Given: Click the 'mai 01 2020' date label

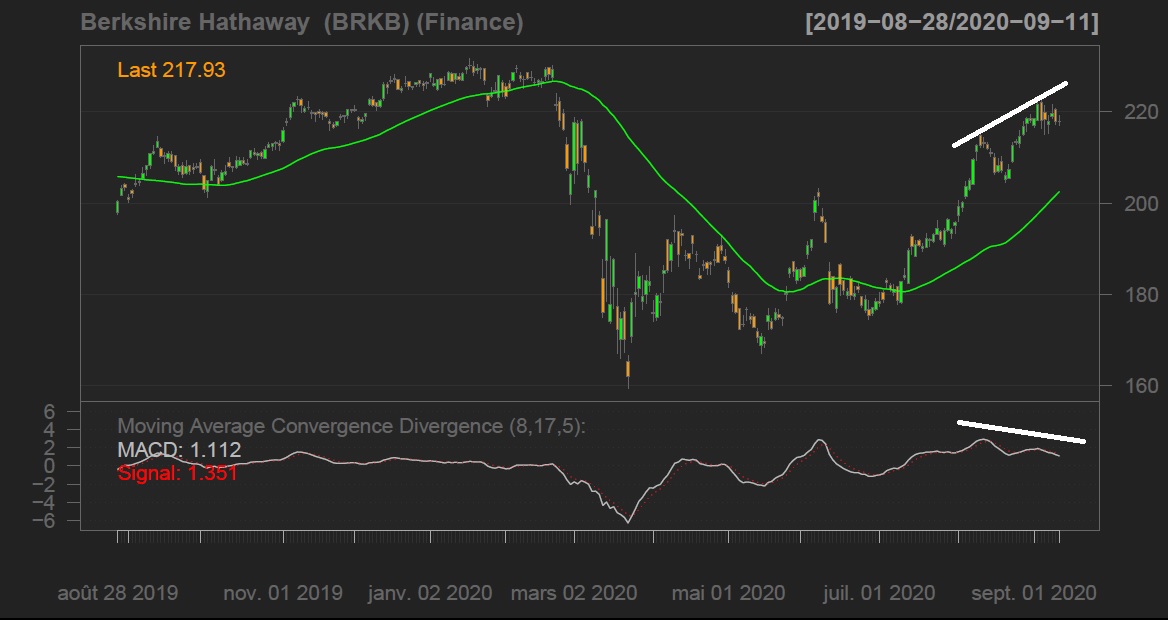Looking at the screenshot, I should [728, 593].
